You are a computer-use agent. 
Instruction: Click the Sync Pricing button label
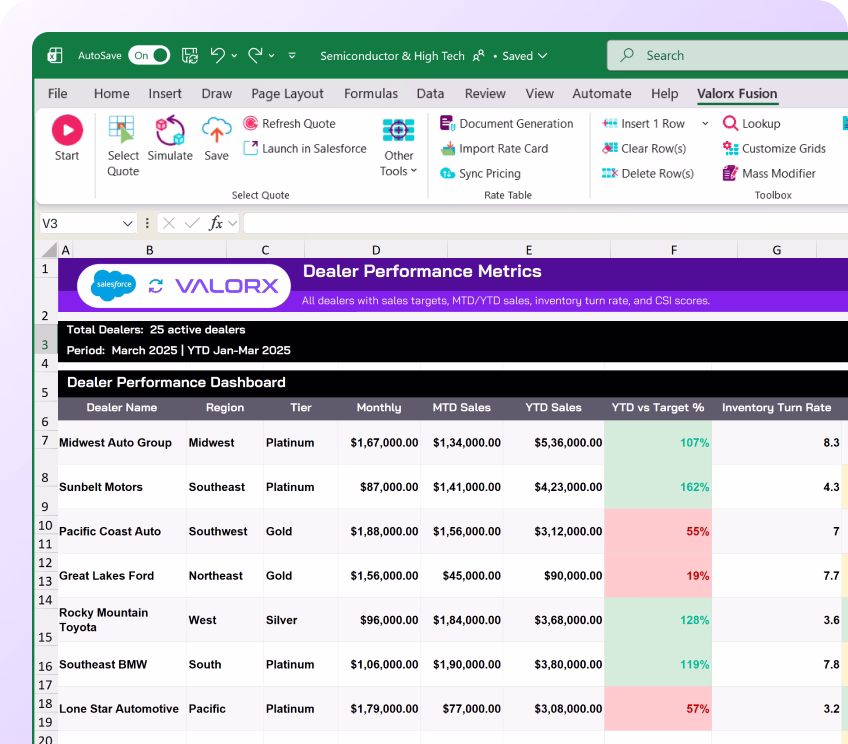(490, 174)
